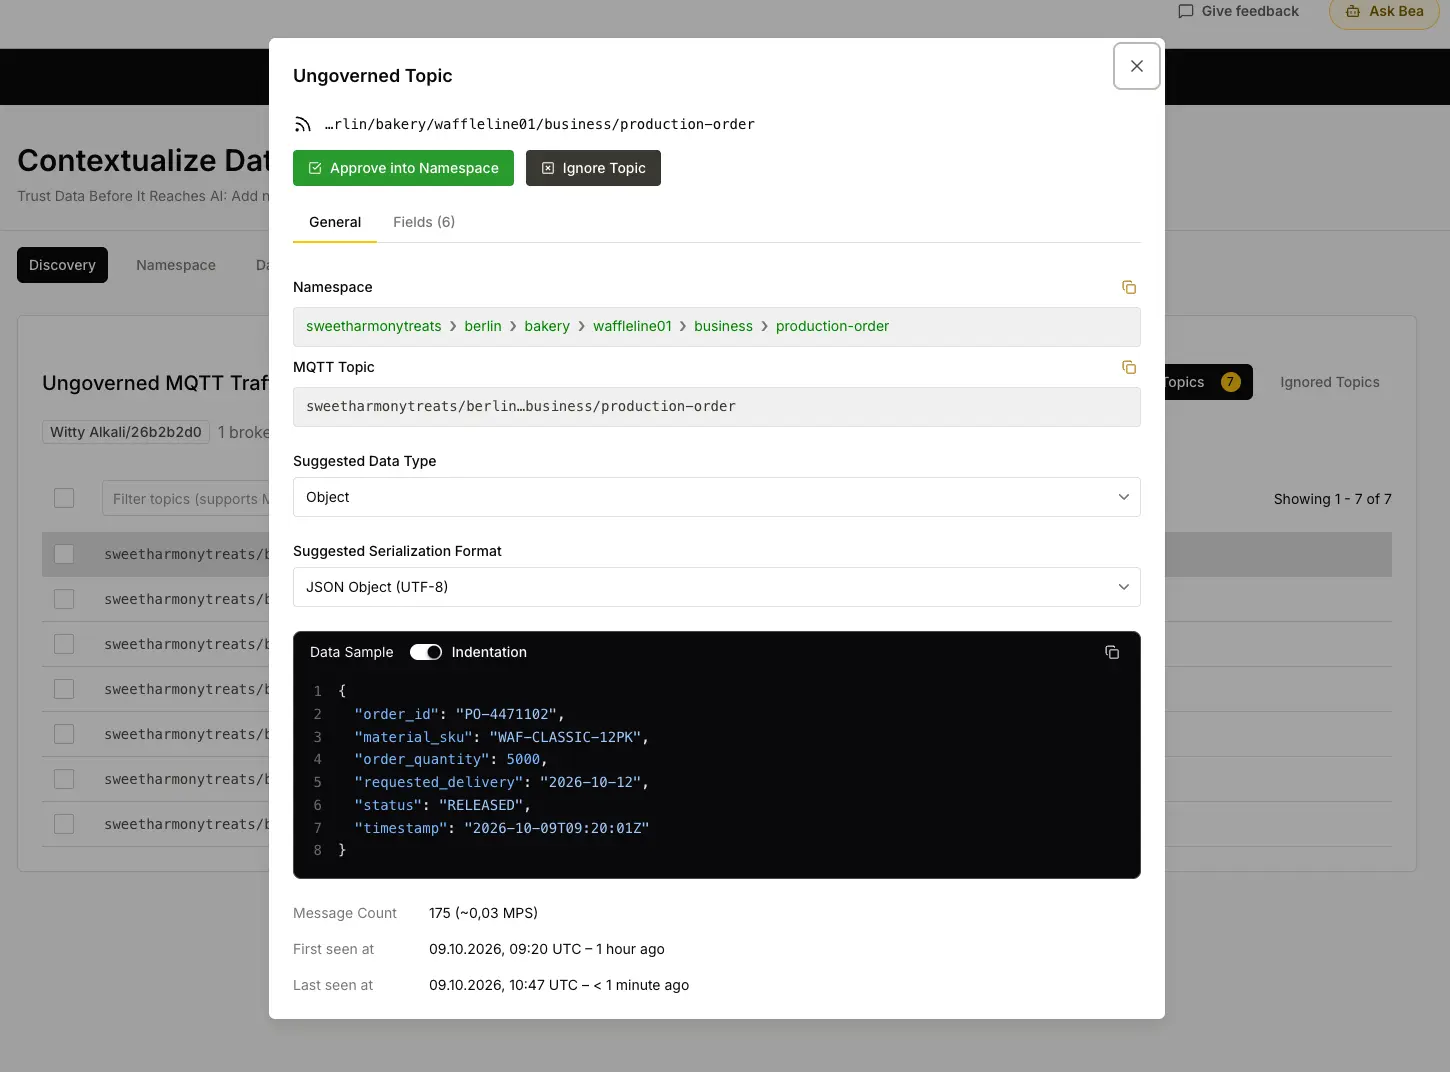Click the berlin namespace segment
This screenshot has height=1072, width=1450.
(x=483, y=326)
